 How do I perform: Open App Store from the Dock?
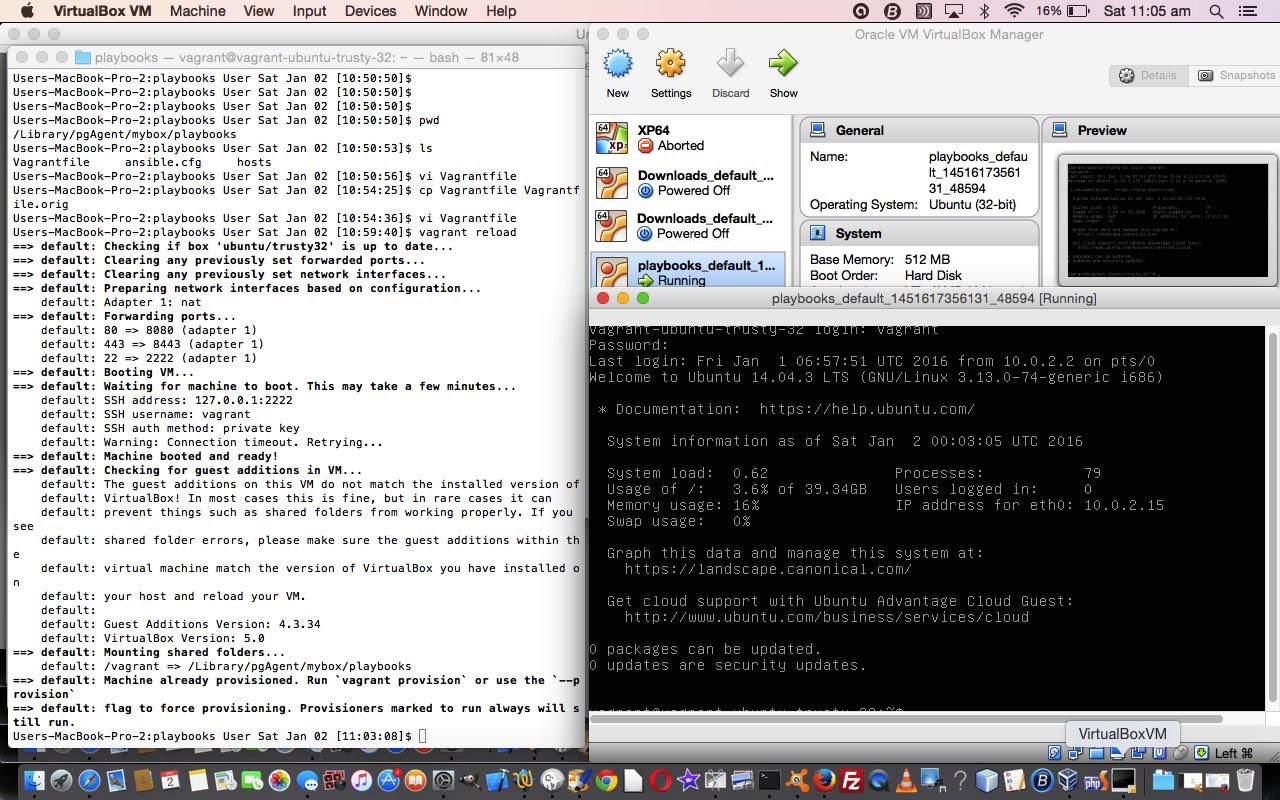[x=388, y=780]
